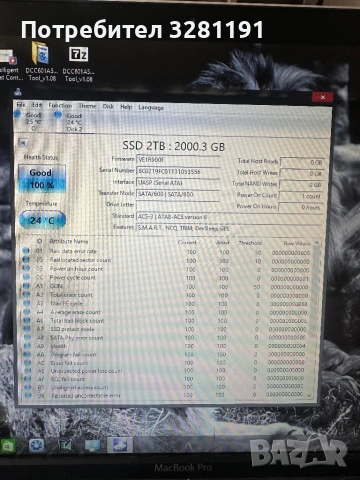
Task: Close the CrystalDiskInfo window
Action: tap(322, 97)
